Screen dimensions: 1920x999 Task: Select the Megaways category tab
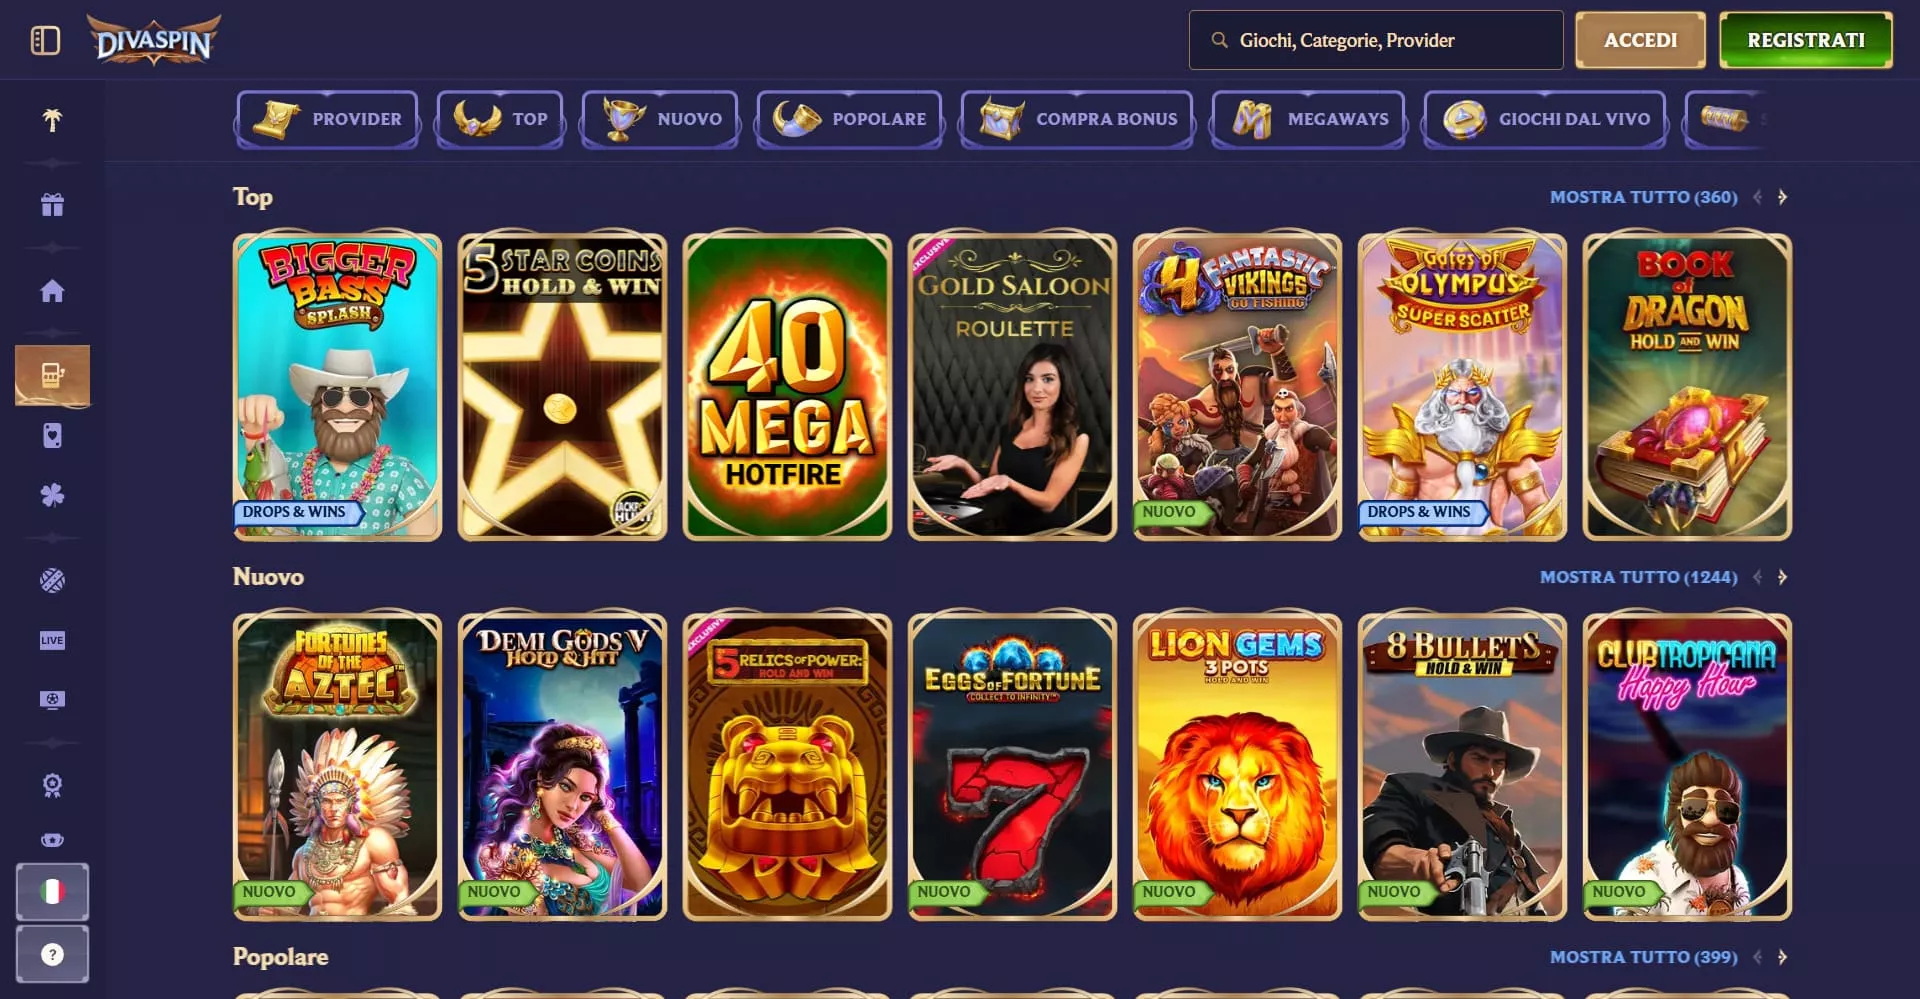[1308, 119]
